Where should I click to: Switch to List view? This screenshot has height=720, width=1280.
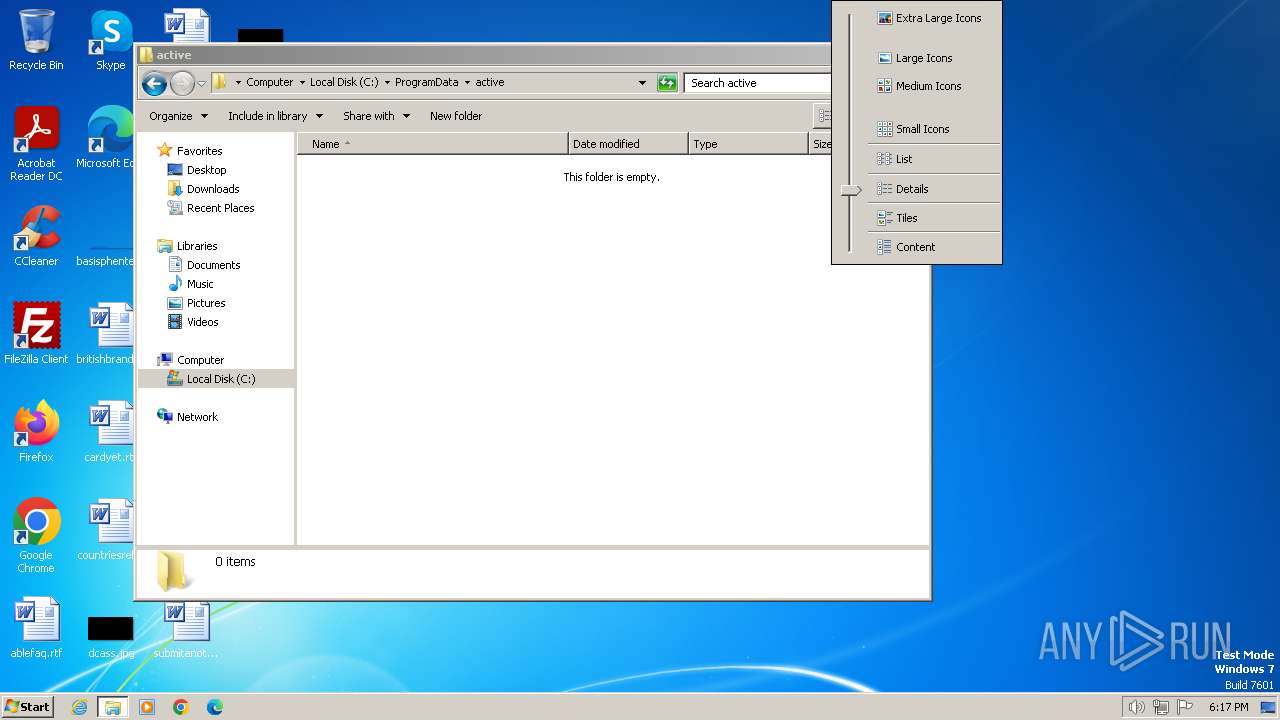[x=895, y=159]
